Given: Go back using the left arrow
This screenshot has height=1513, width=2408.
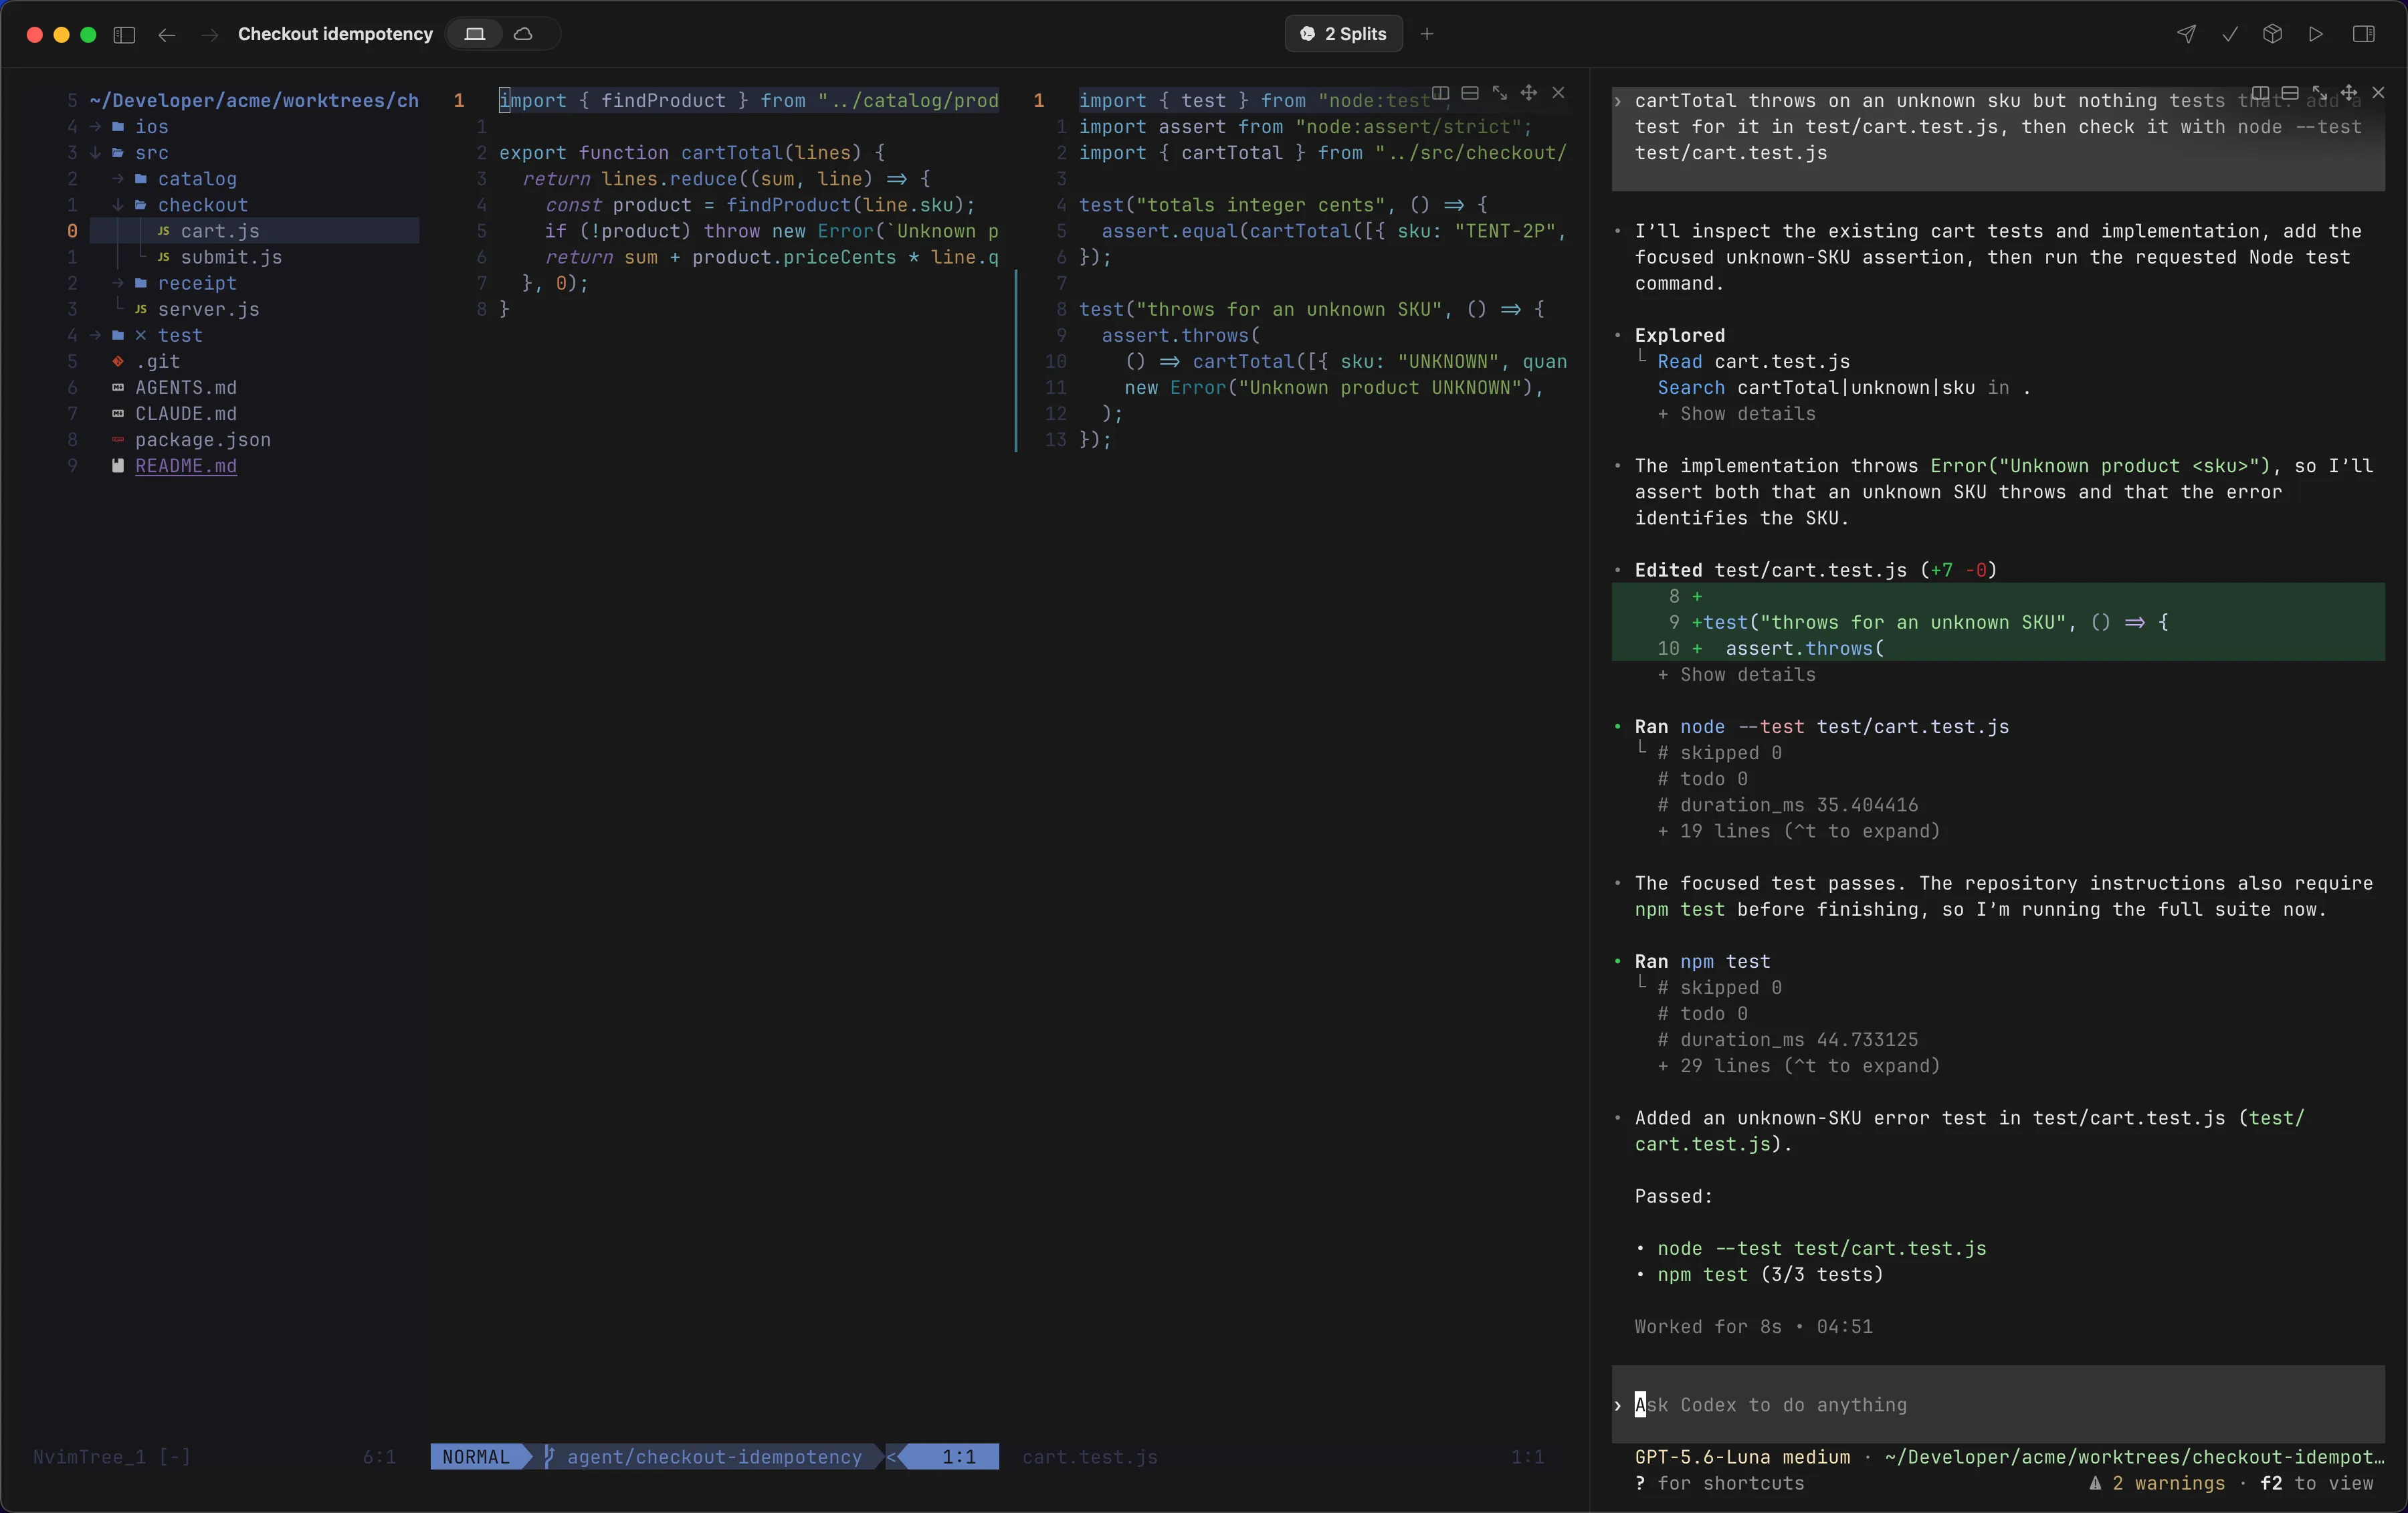Looking at the screenshot, I should coord(167,34).
